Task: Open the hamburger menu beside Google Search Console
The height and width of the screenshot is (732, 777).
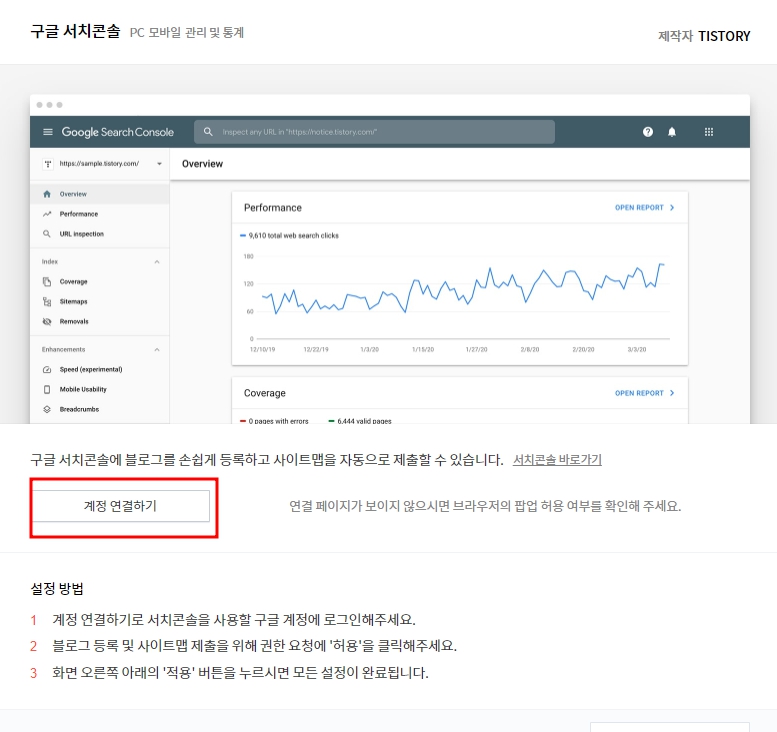Action: tap(48, 132)
